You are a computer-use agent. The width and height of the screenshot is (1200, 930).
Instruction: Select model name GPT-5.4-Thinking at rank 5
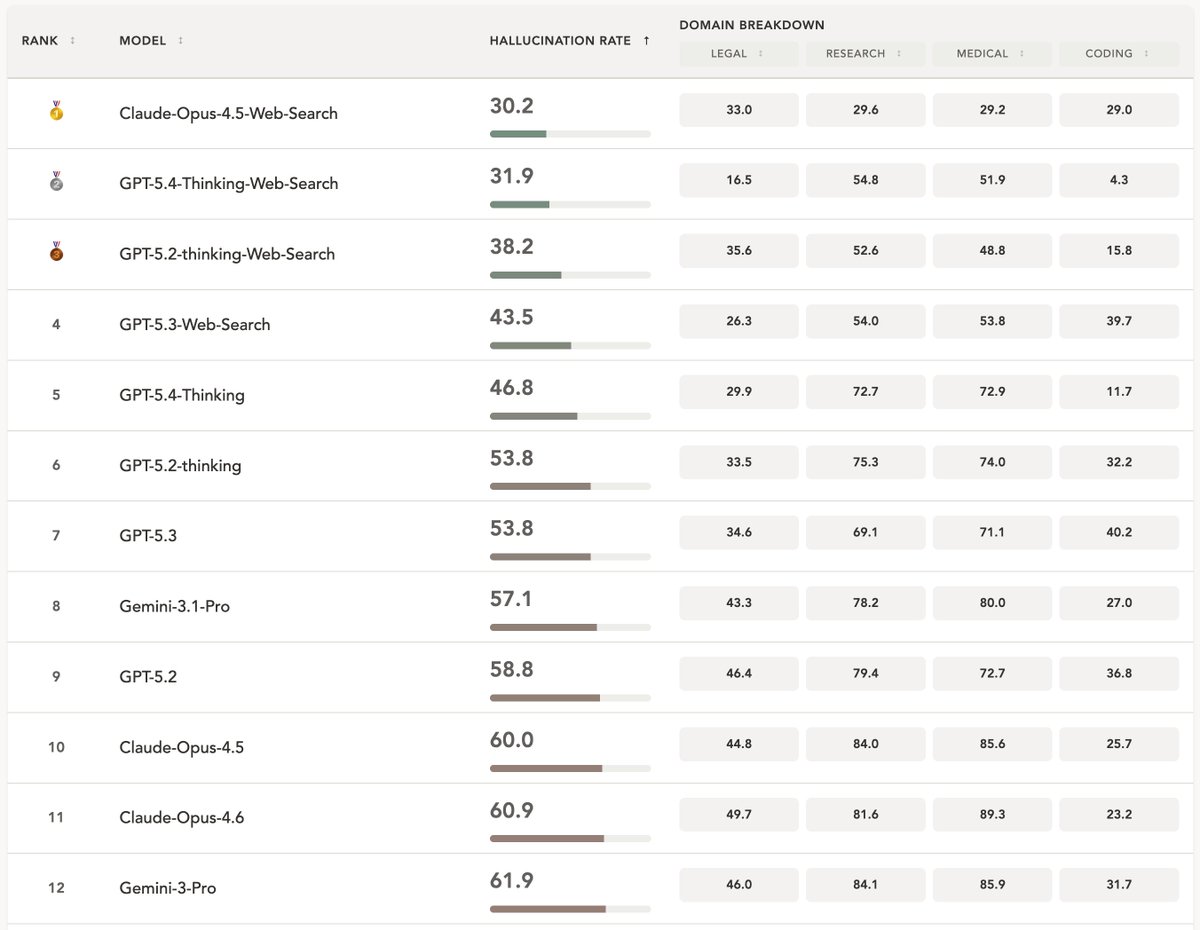coord(182,395)
